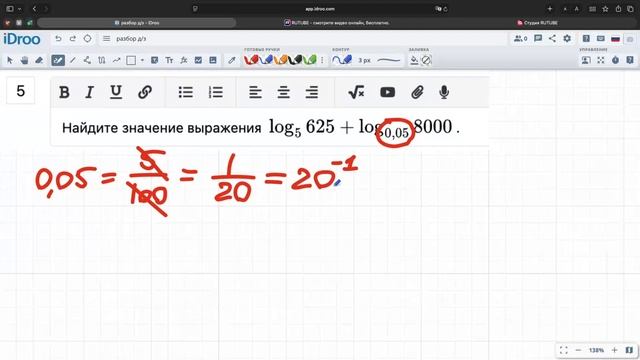The height and width of the screenshot is (360, 640).
Task: Undo the last action
Action: (58, 38)
